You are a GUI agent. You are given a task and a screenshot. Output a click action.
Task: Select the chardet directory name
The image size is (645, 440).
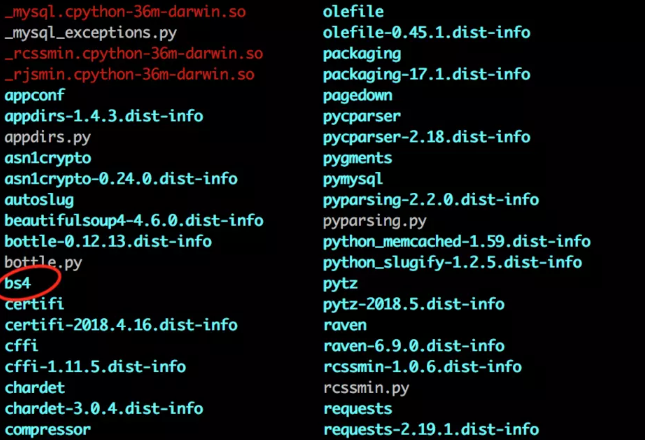pyautogui.click(x=35, y=388)
